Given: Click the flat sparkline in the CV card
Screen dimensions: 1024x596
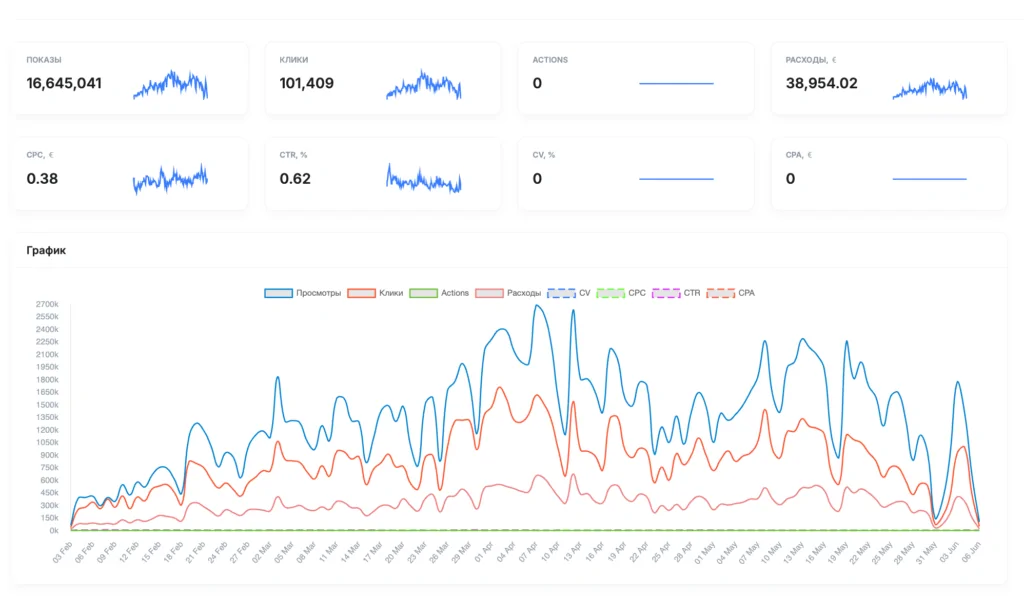Looking at the screenshot, I should [x=677, y=179].
